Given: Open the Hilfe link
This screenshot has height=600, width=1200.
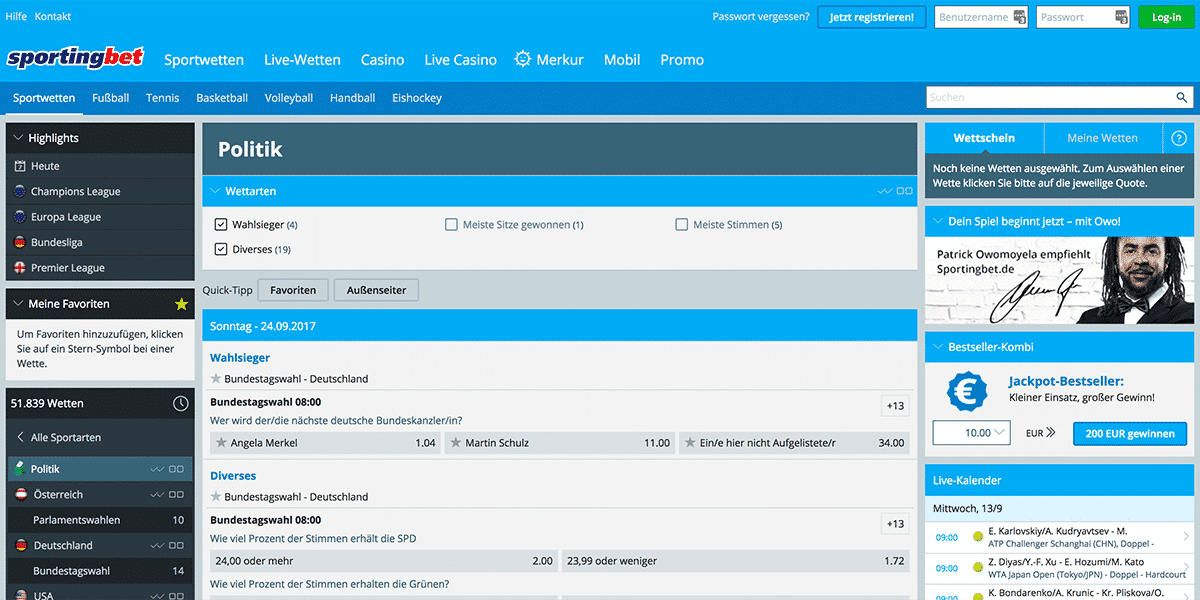Looking at the screenshot, I should tap(16, 17).
